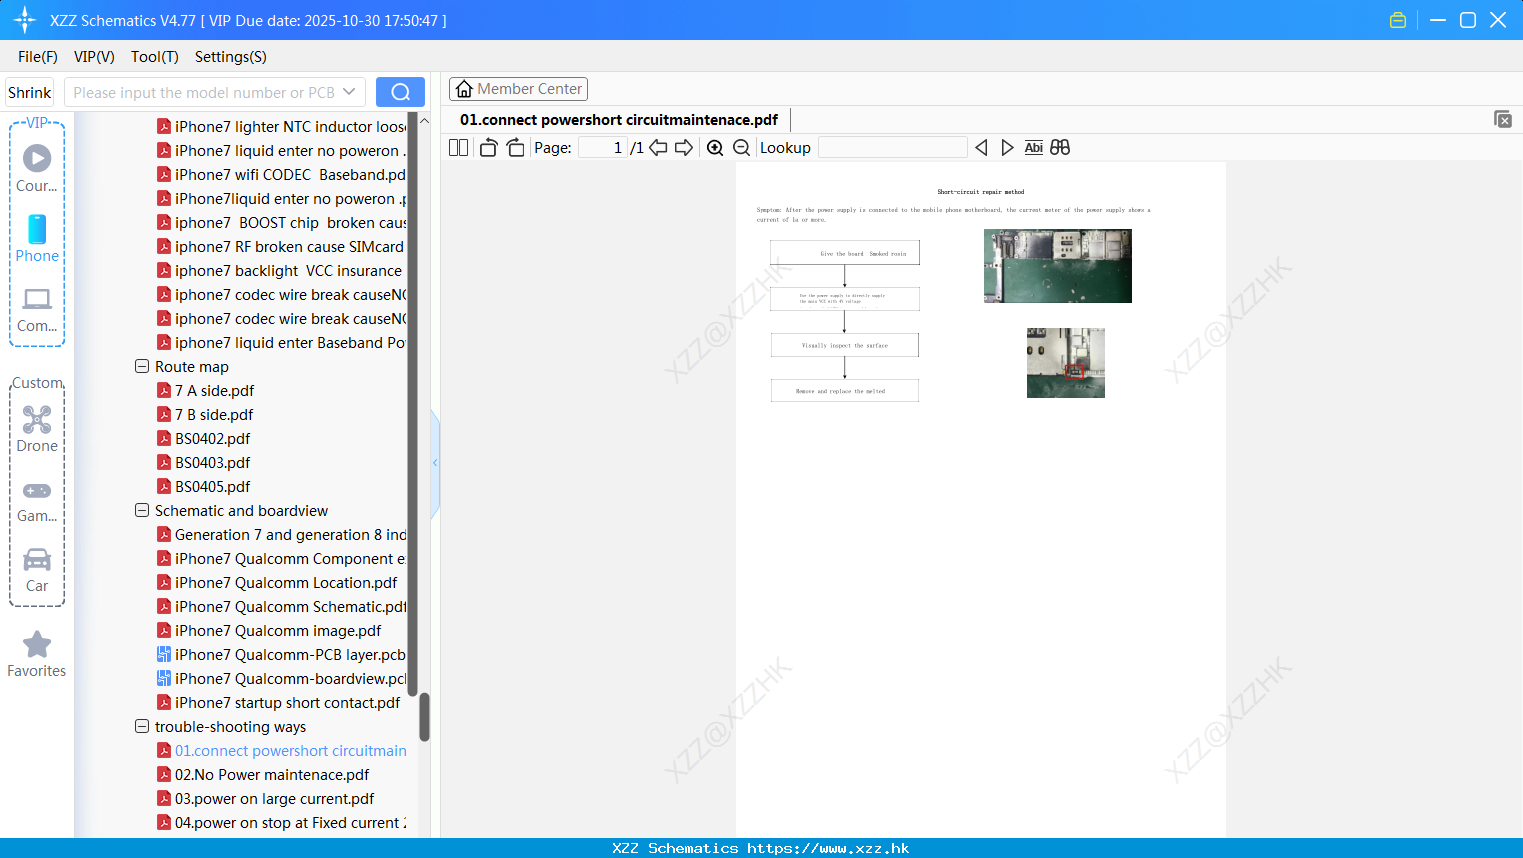The image size is (1523, 858).
Task: Open iphone7 backlight VCC insurance file
Action: 280,271
